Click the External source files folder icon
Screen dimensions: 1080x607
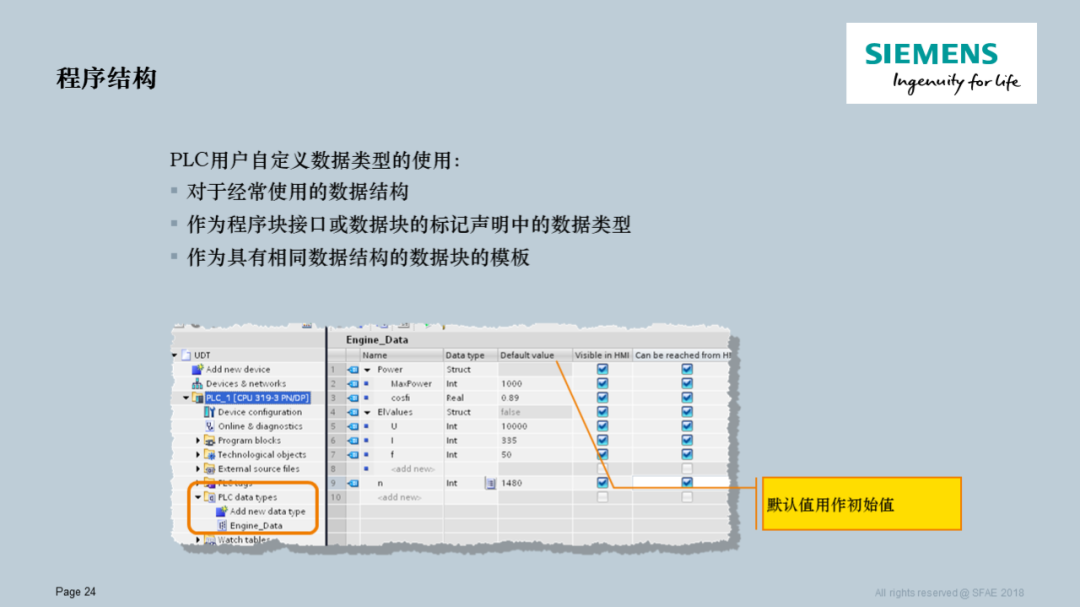click(x=207, y=468)
